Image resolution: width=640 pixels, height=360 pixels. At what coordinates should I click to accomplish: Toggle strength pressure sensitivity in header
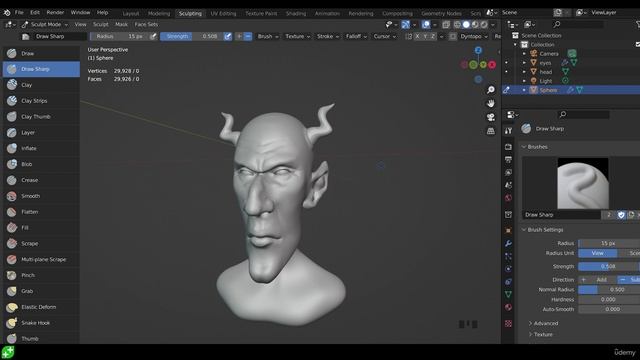(x=228, y=36)
